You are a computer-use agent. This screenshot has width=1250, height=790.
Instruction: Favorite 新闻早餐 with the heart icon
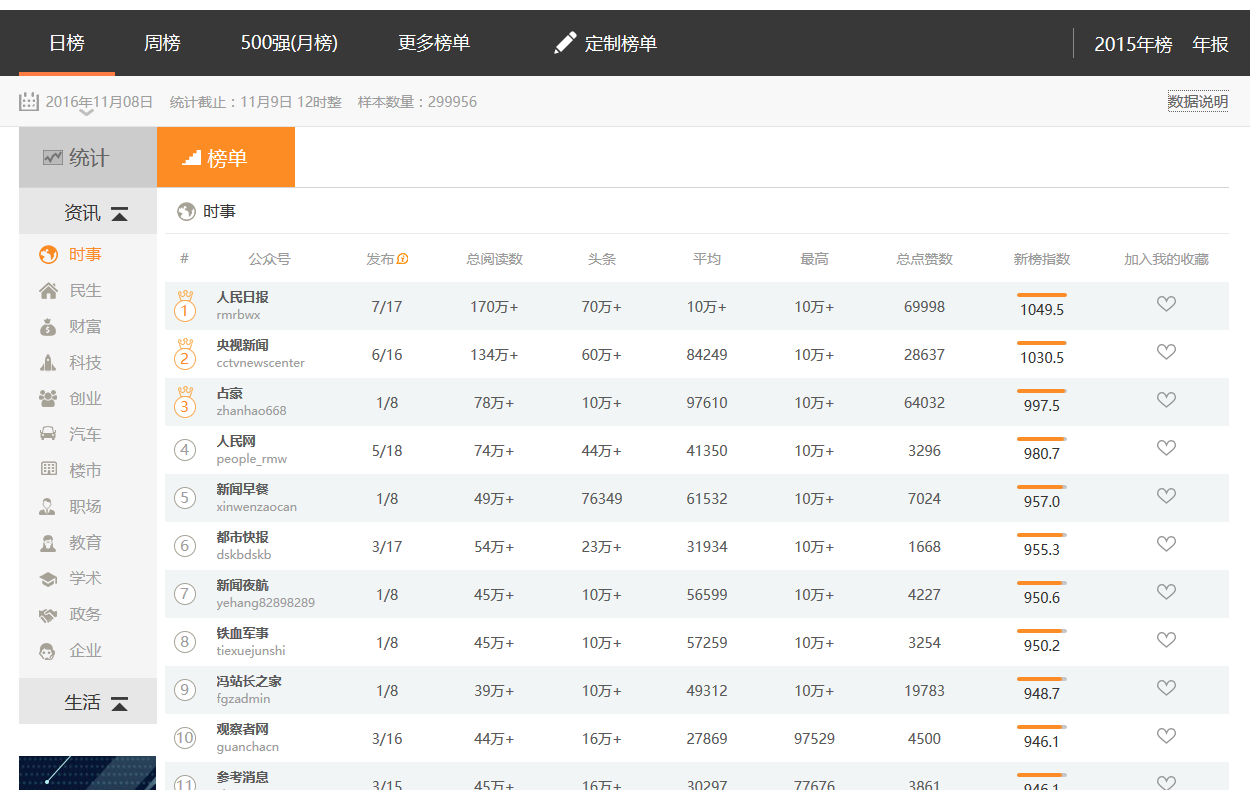point(1166,496)
